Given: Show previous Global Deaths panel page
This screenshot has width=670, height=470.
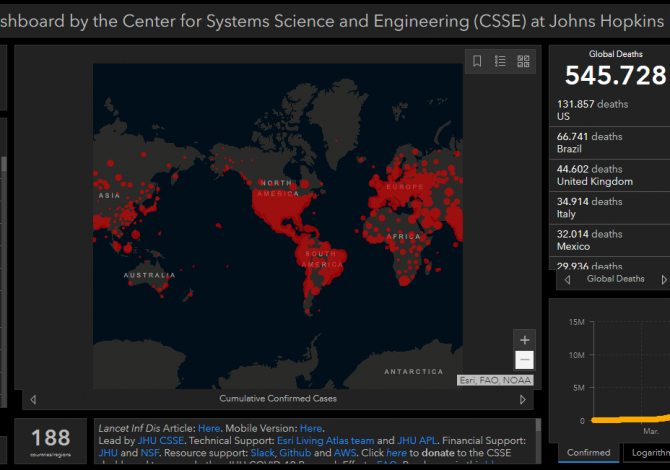Looking at the screenshot, I should 567,279.
